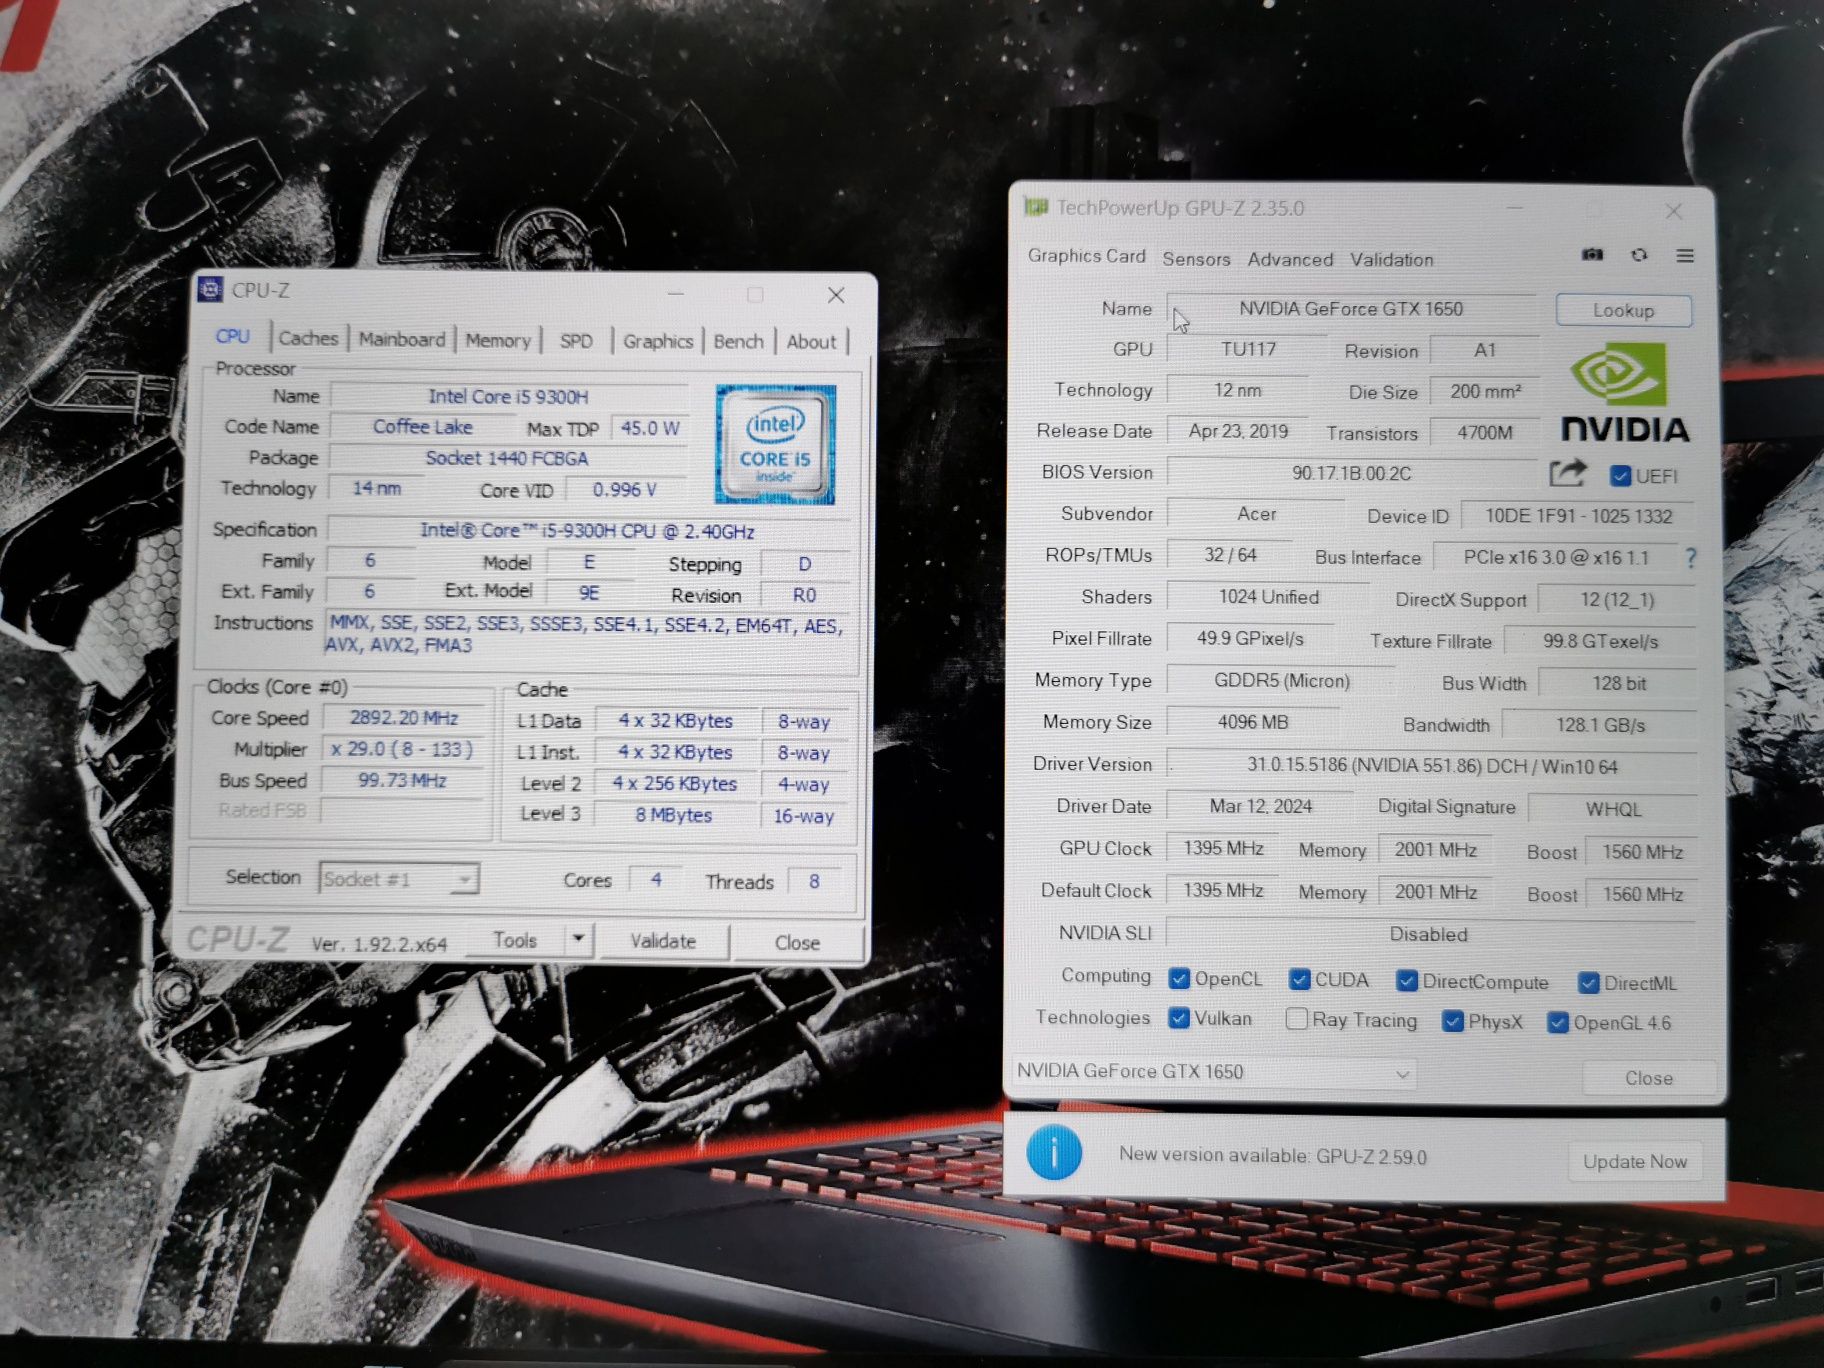Toggle the OpenCL checkbox

click(x=1179, y=978)
